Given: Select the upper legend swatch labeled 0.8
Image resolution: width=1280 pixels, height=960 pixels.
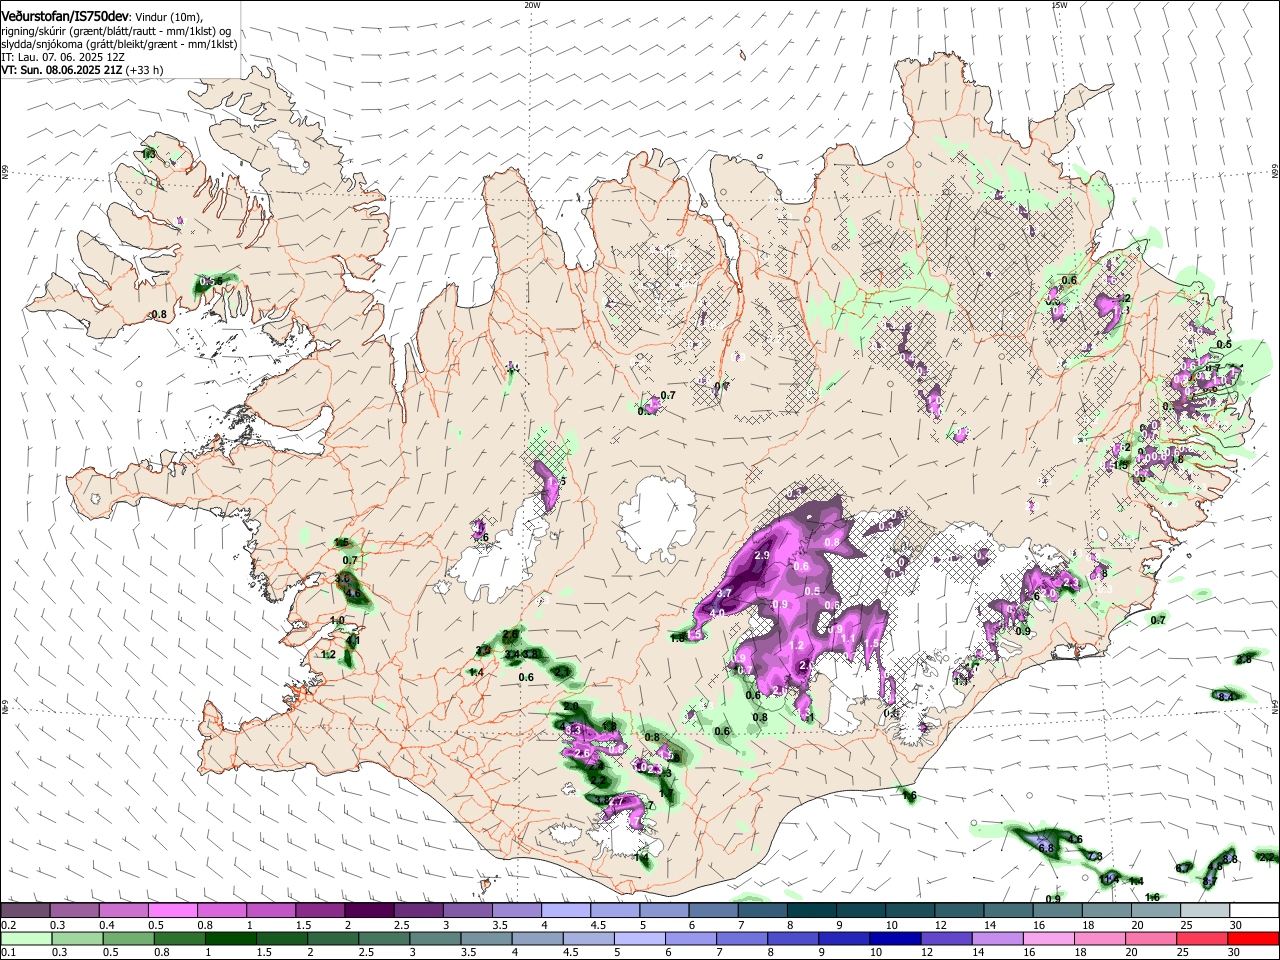Looking at the screenshot, I should [x=221, y=911].
